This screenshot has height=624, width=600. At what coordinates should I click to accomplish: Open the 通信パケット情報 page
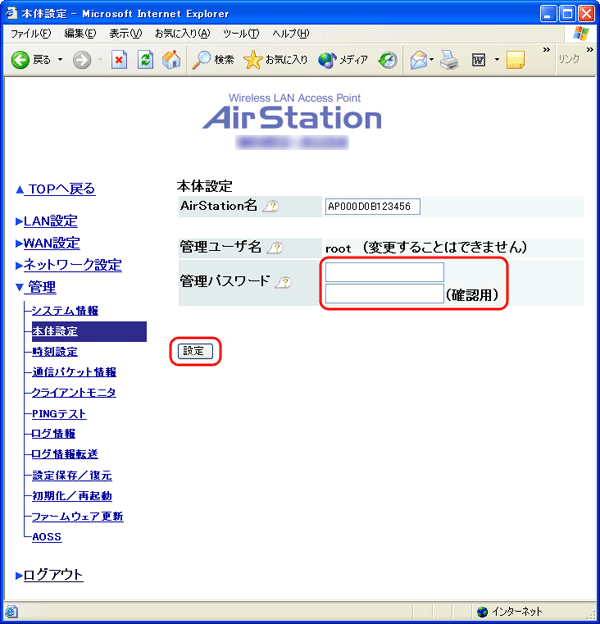click(x=74, y=372)
